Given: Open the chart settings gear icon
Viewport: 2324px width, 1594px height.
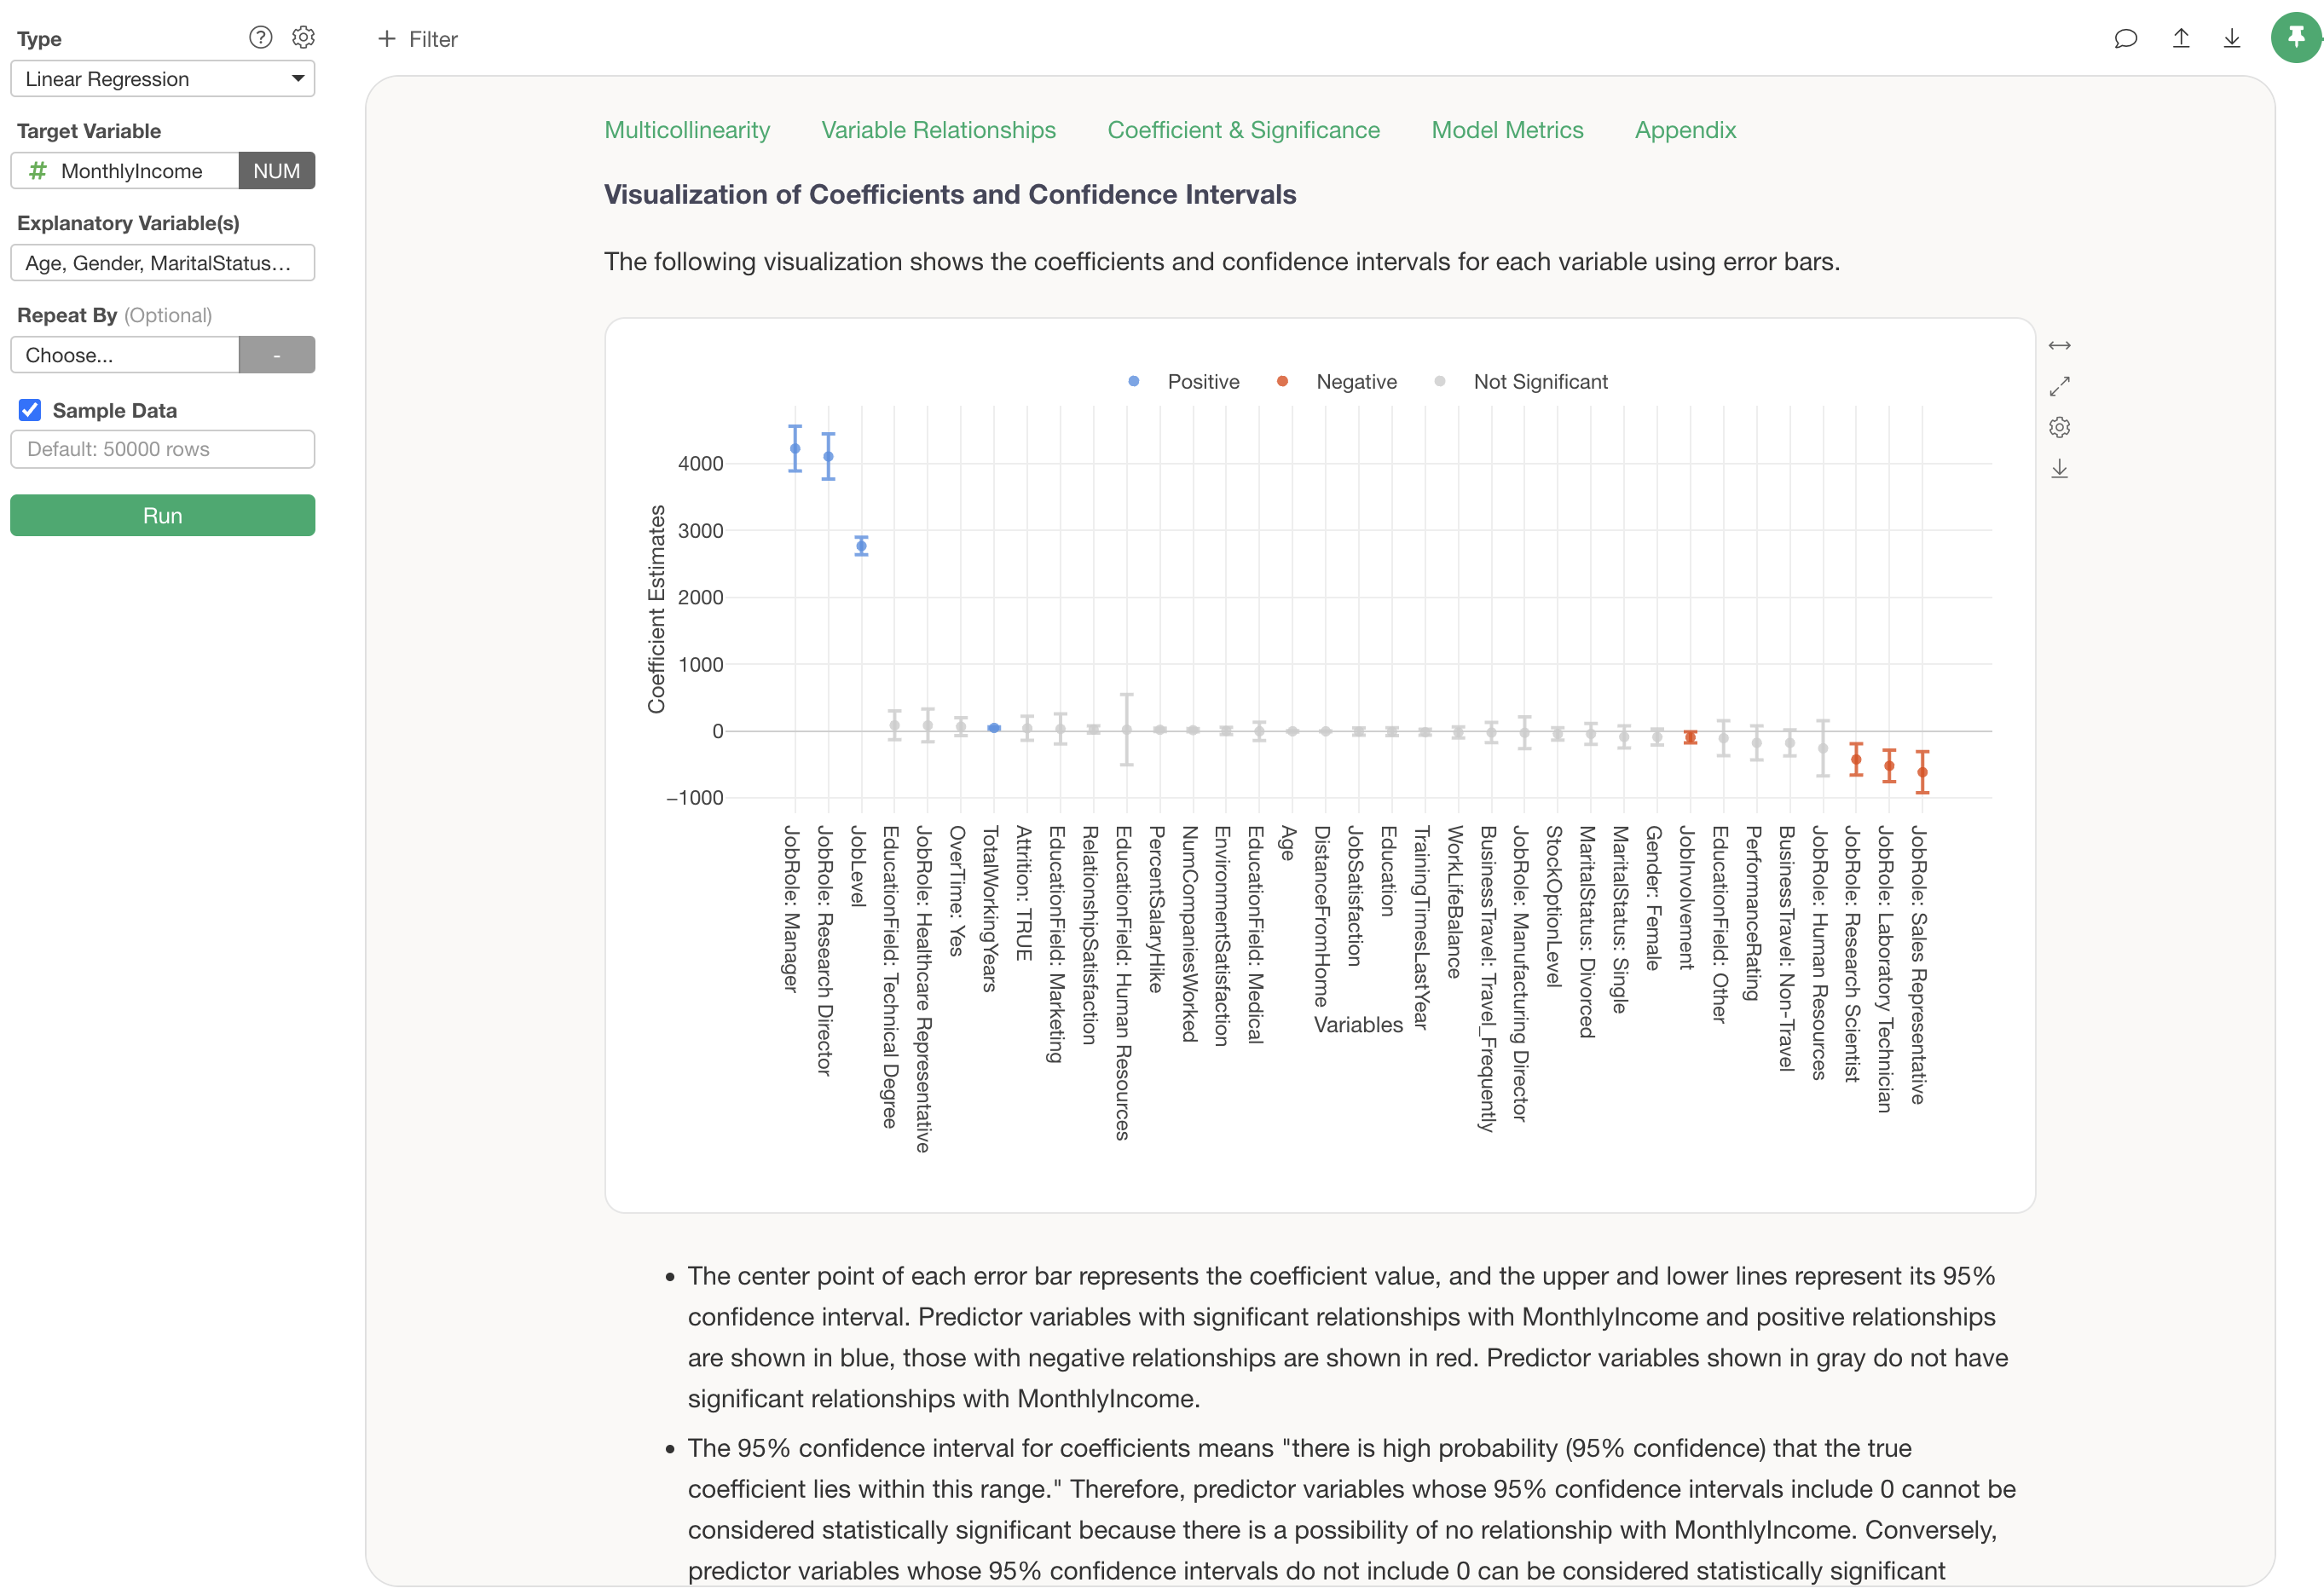Looking at the screenshot, I should tap(2059, 428).
